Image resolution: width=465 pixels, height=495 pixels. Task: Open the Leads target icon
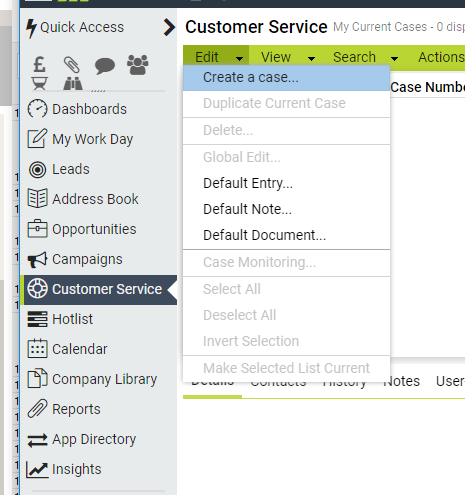[x=37, y=169]
